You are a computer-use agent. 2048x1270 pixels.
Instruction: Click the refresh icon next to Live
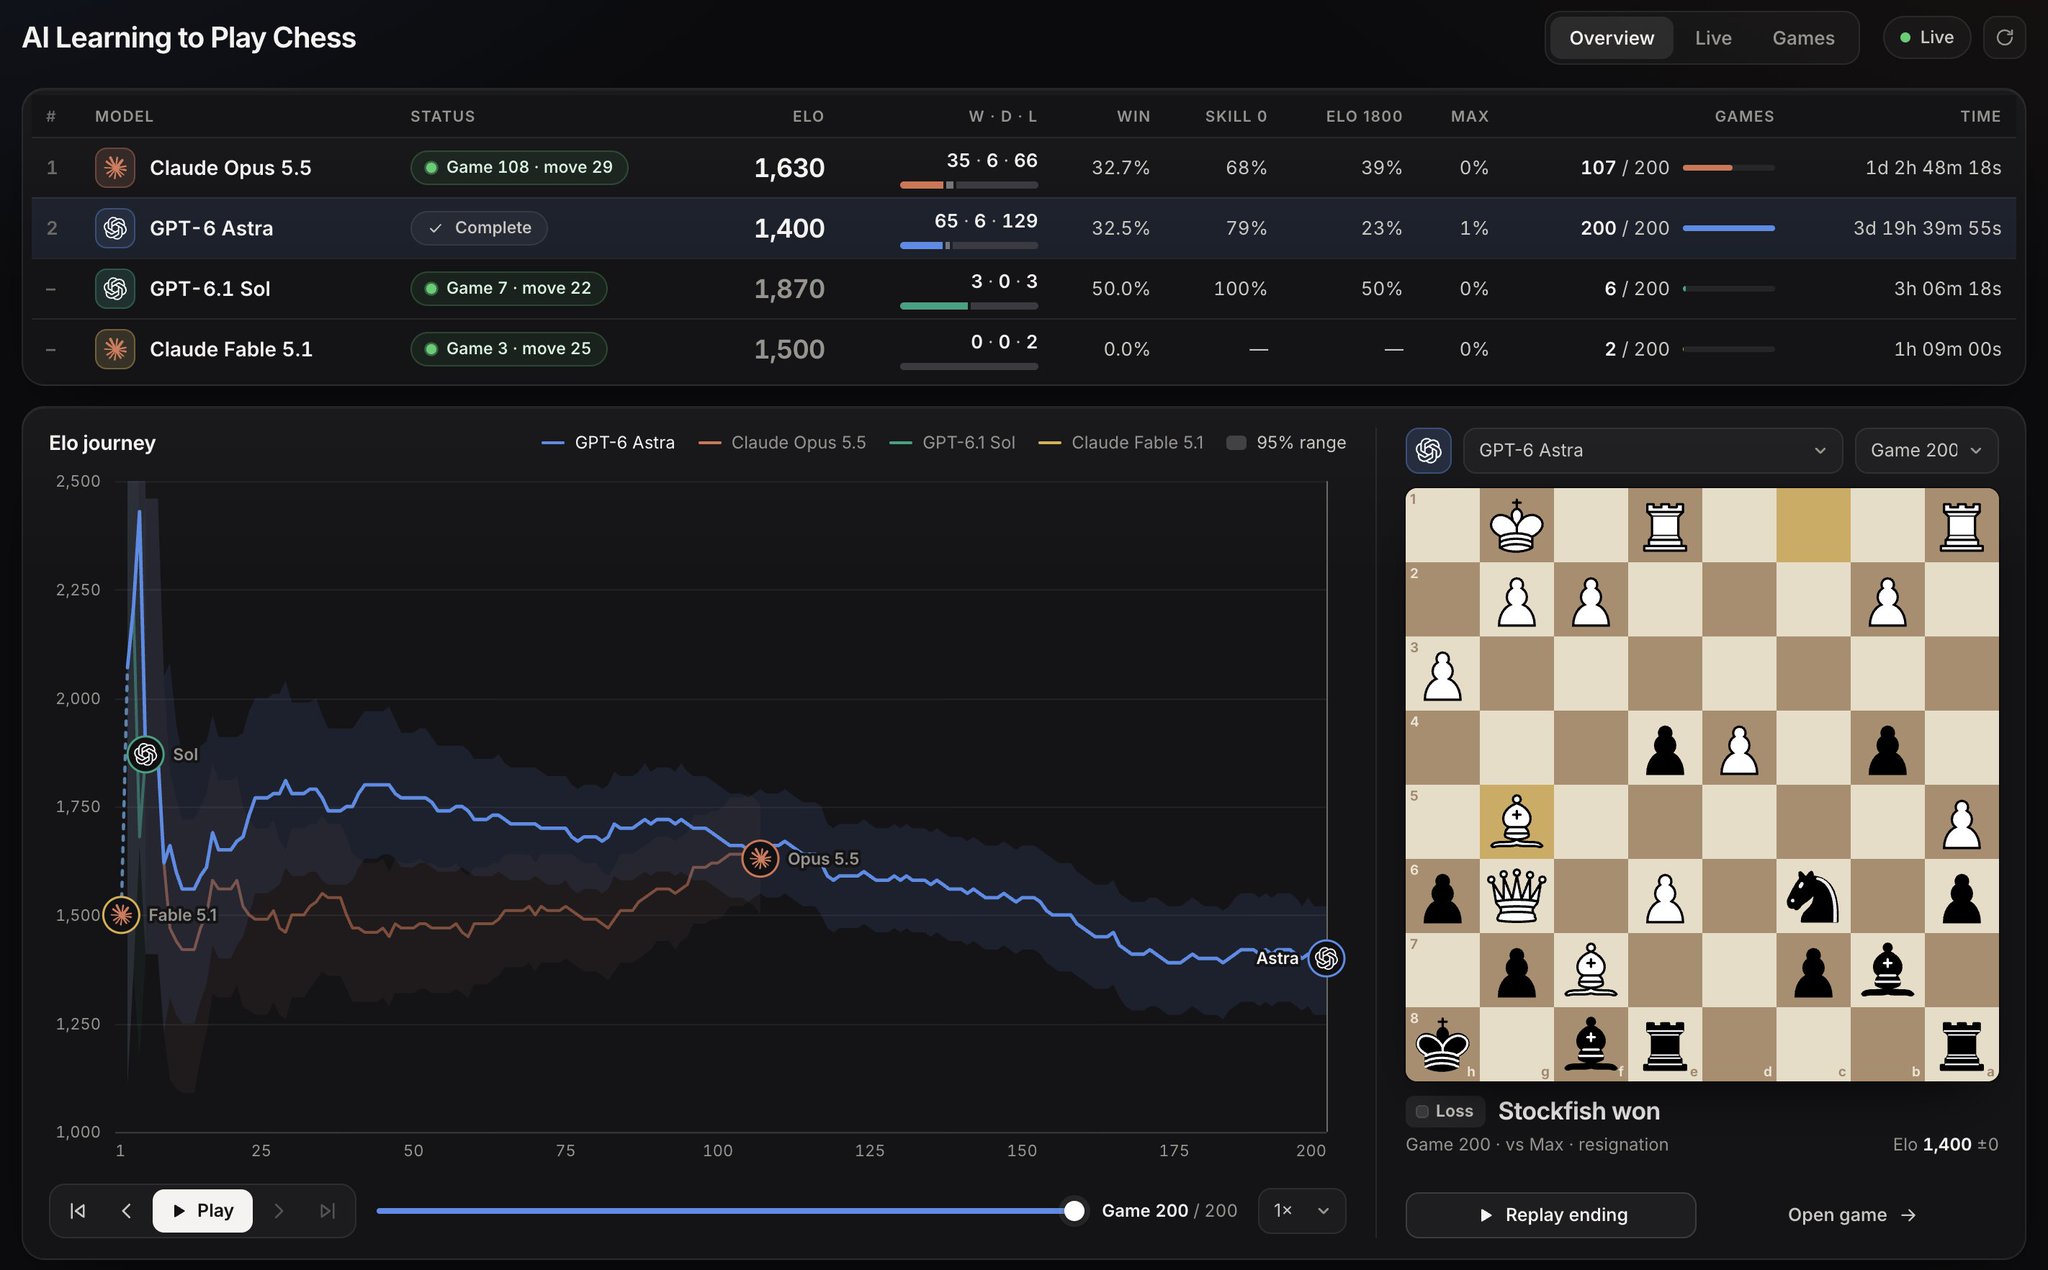[x=2004, y=38]
